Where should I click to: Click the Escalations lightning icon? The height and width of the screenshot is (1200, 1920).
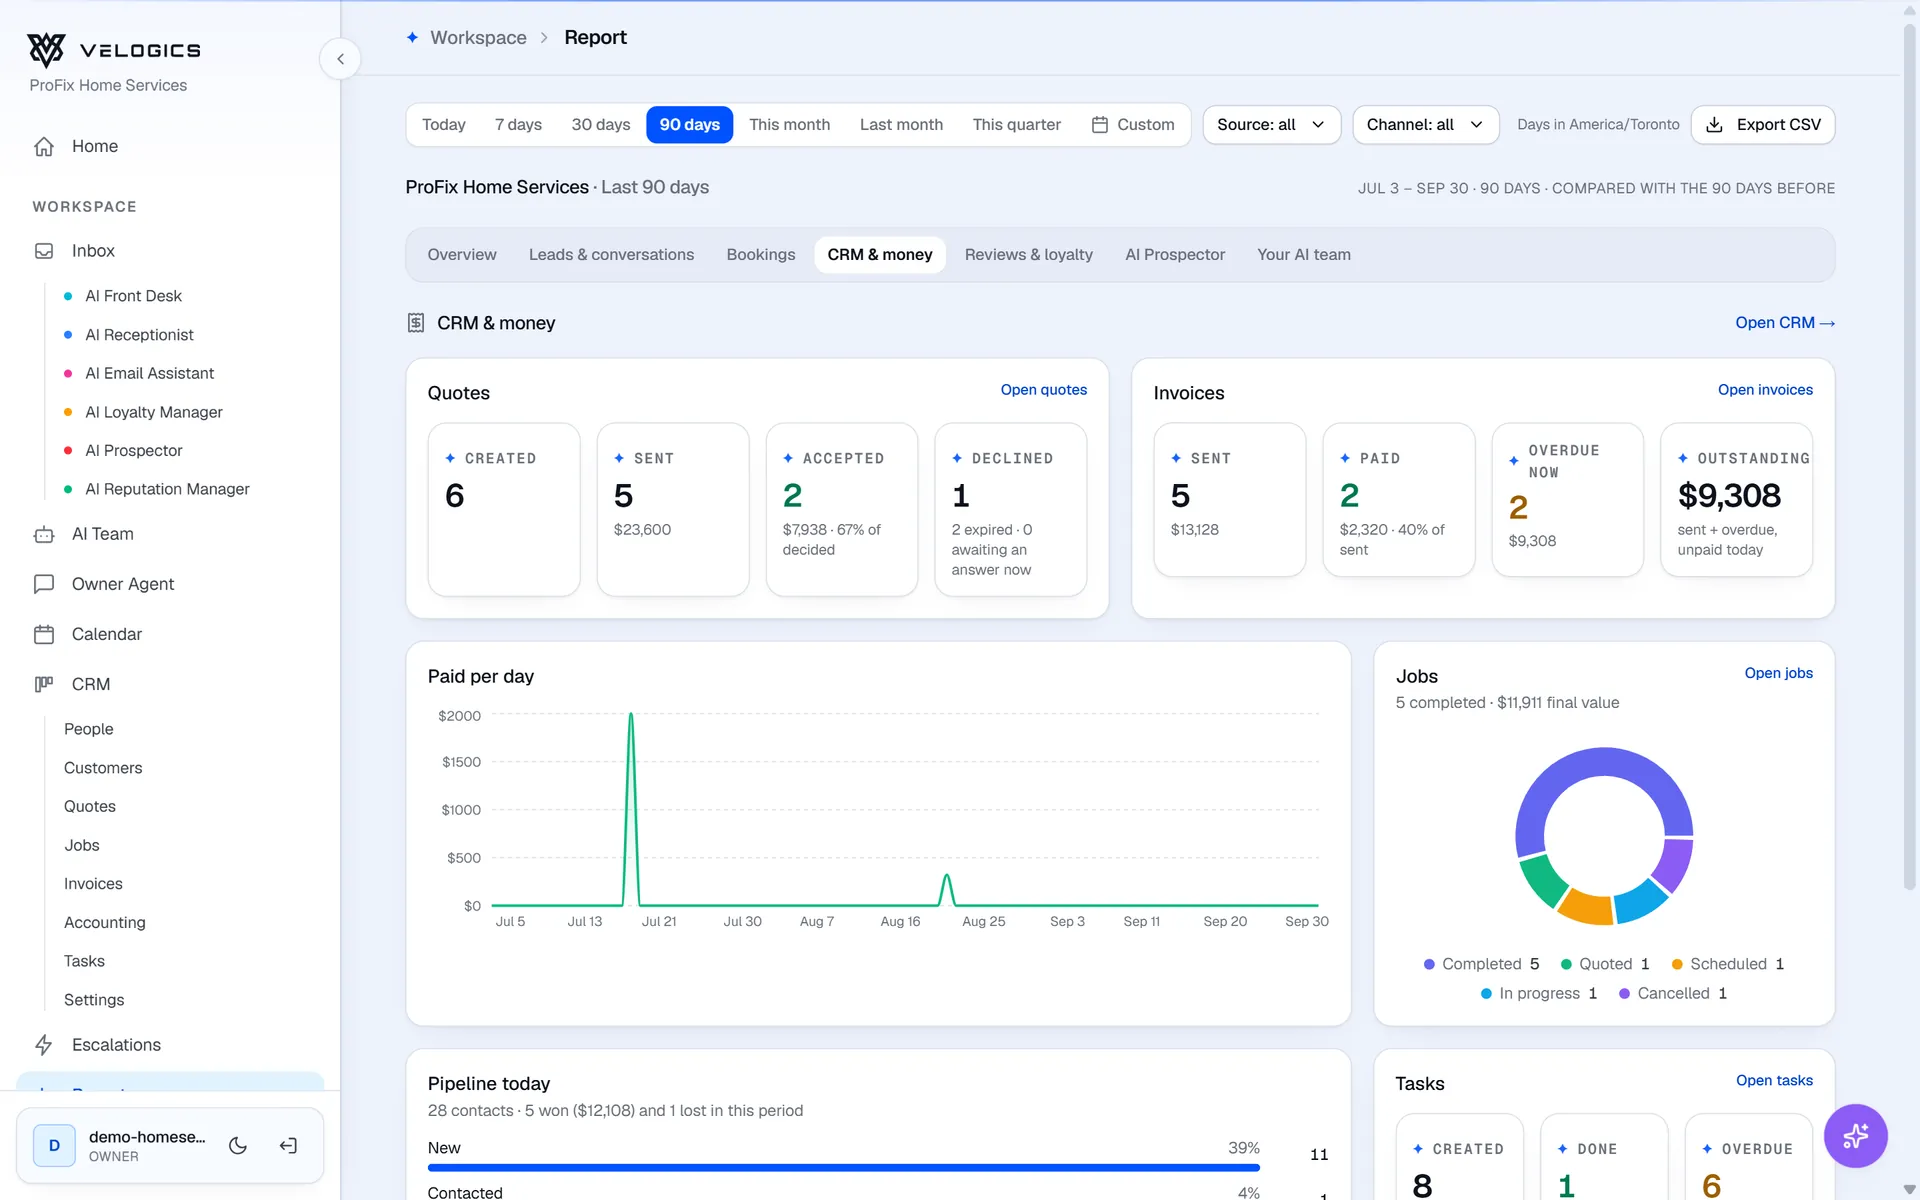[x=44, y=1045]
